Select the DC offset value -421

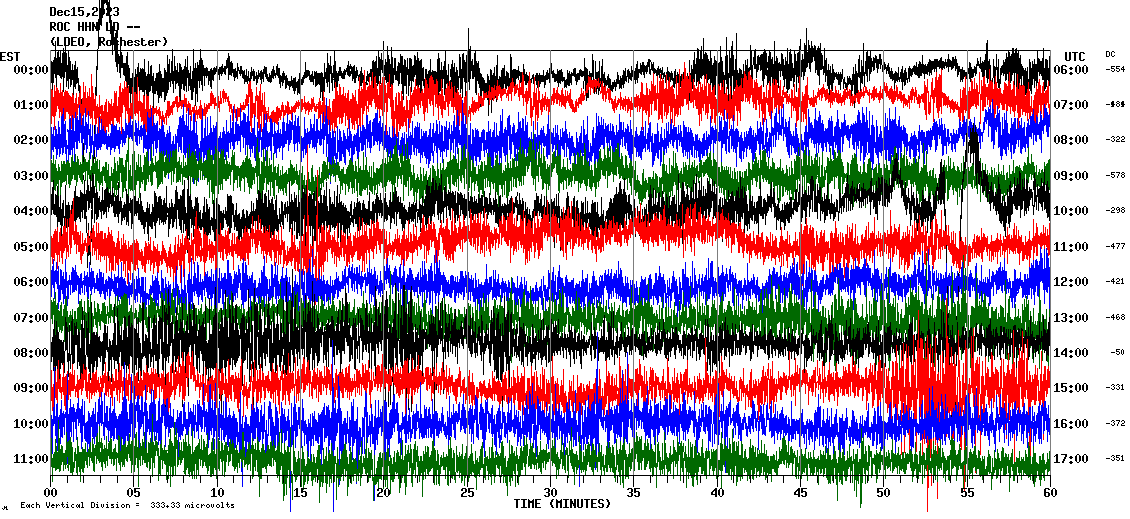click(x=1116, y=282)
